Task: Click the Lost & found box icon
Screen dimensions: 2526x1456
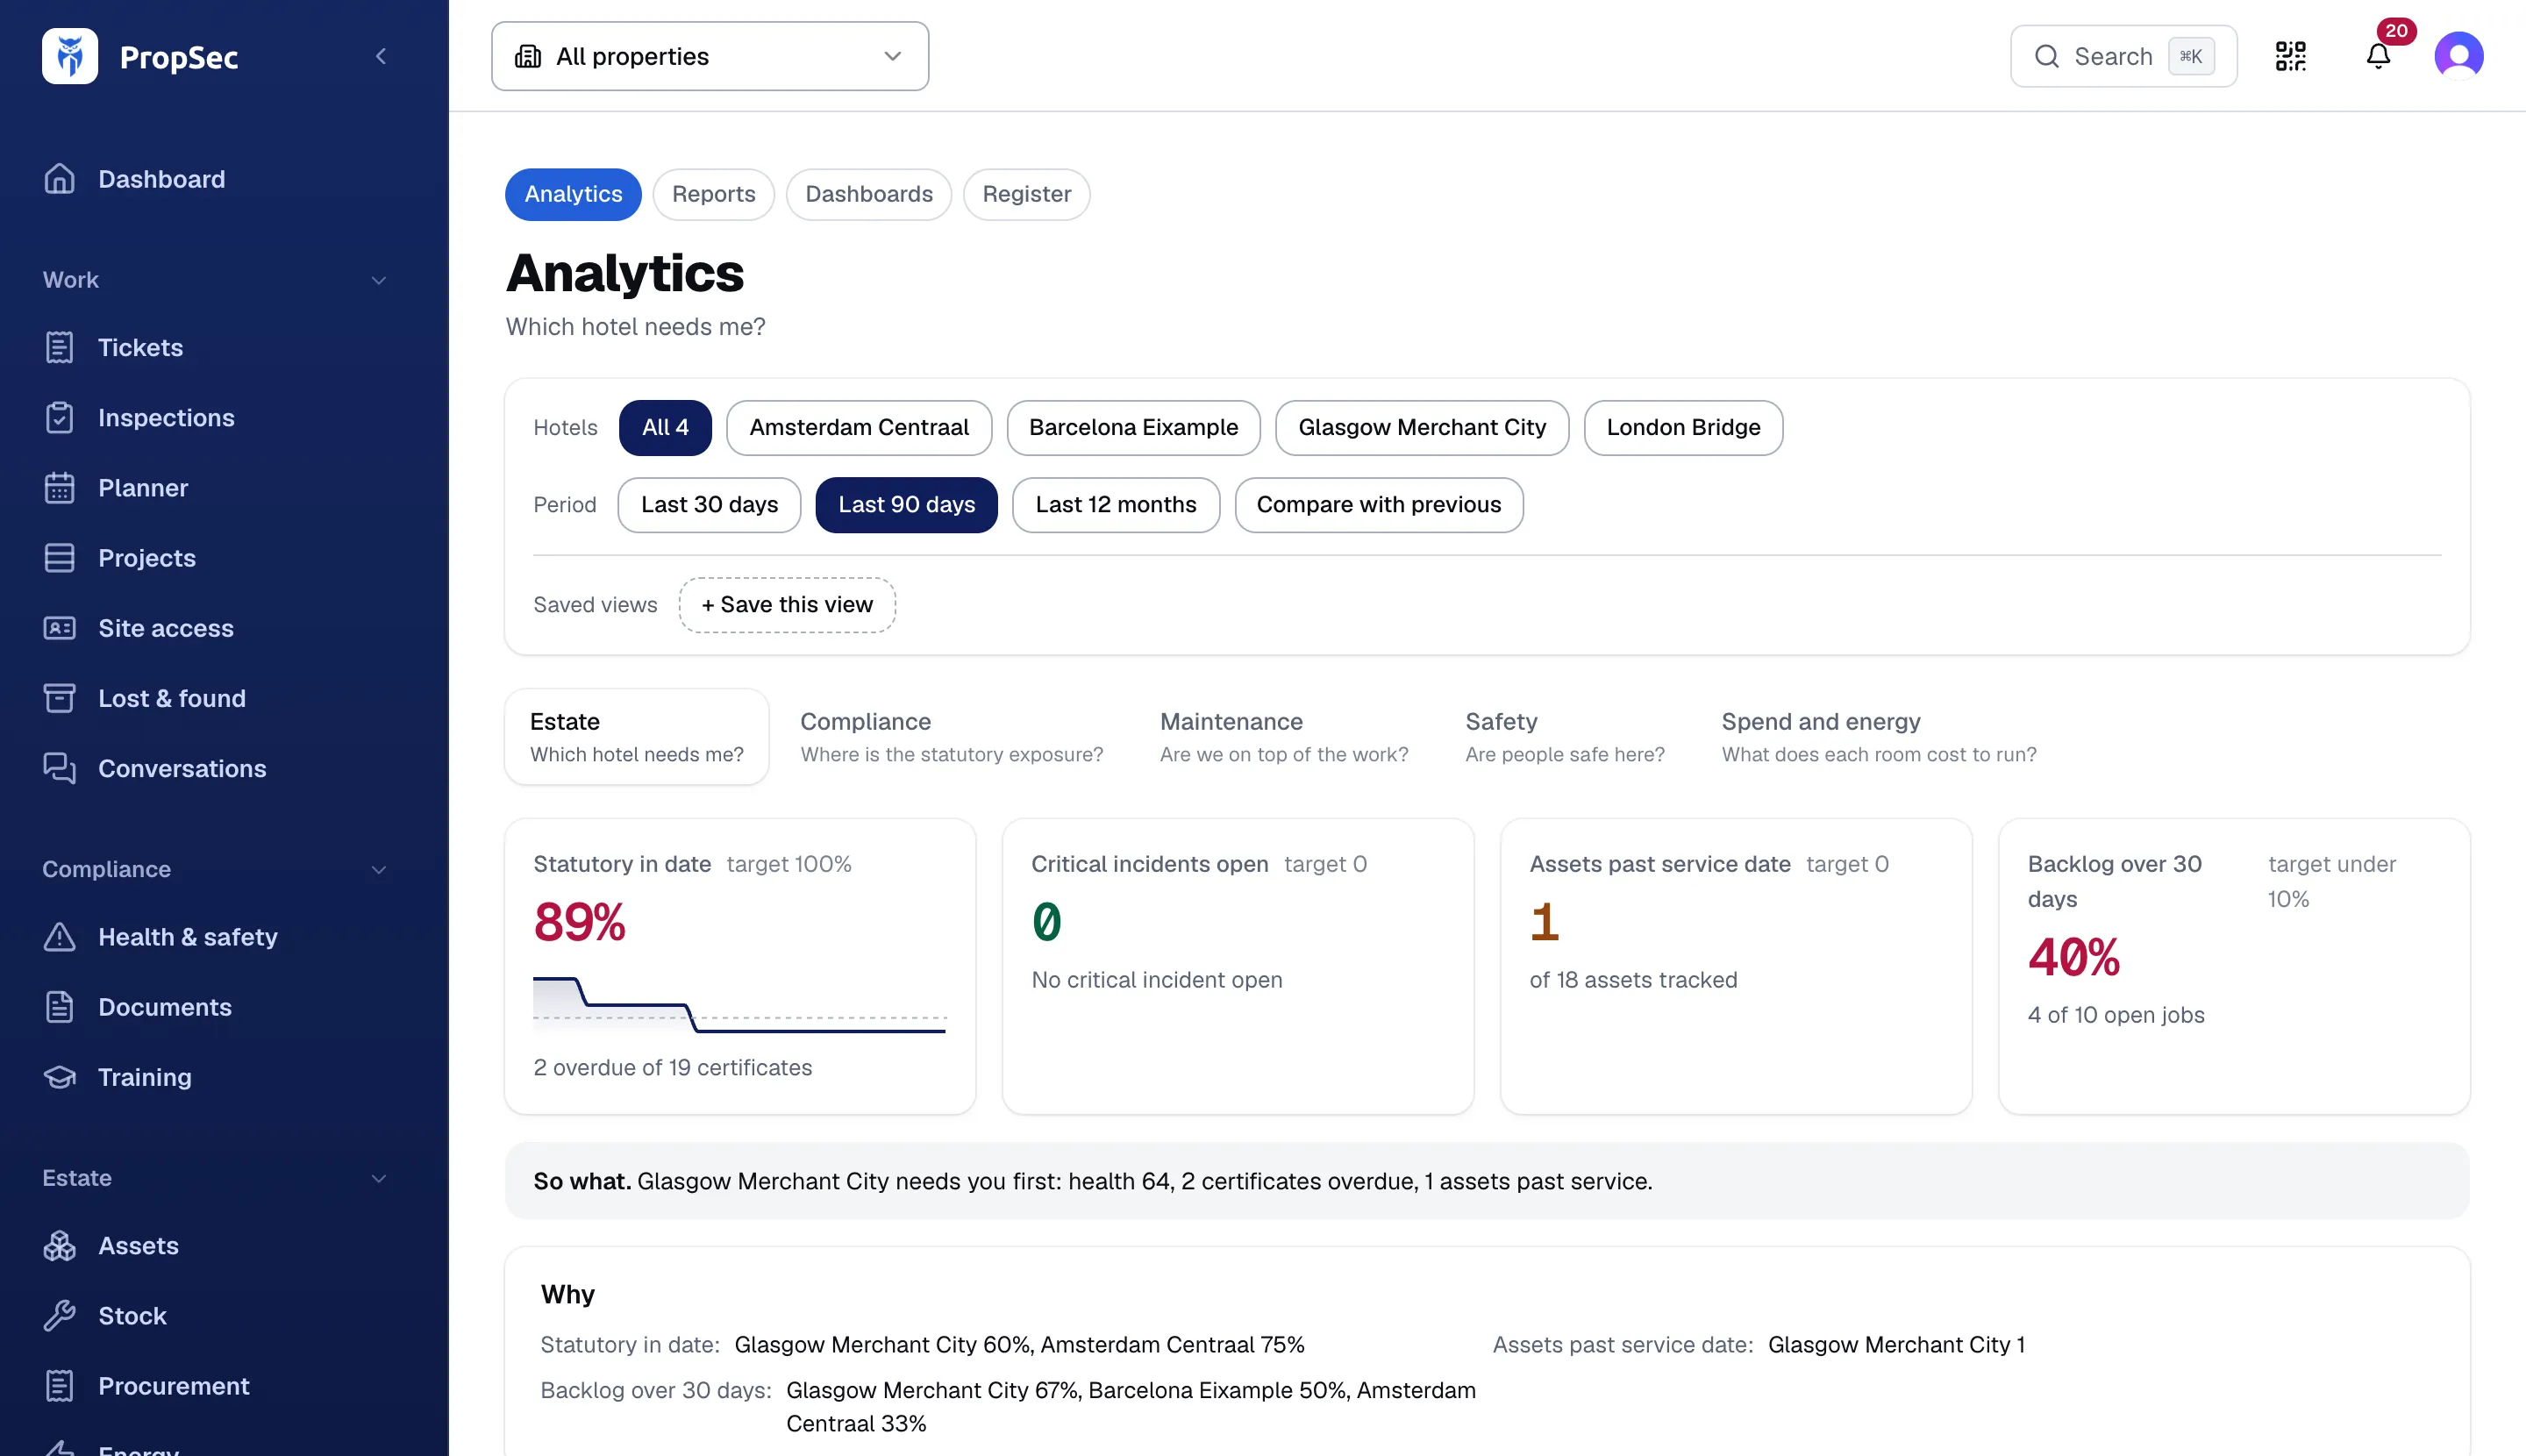Action: click(x=60, y=698)
